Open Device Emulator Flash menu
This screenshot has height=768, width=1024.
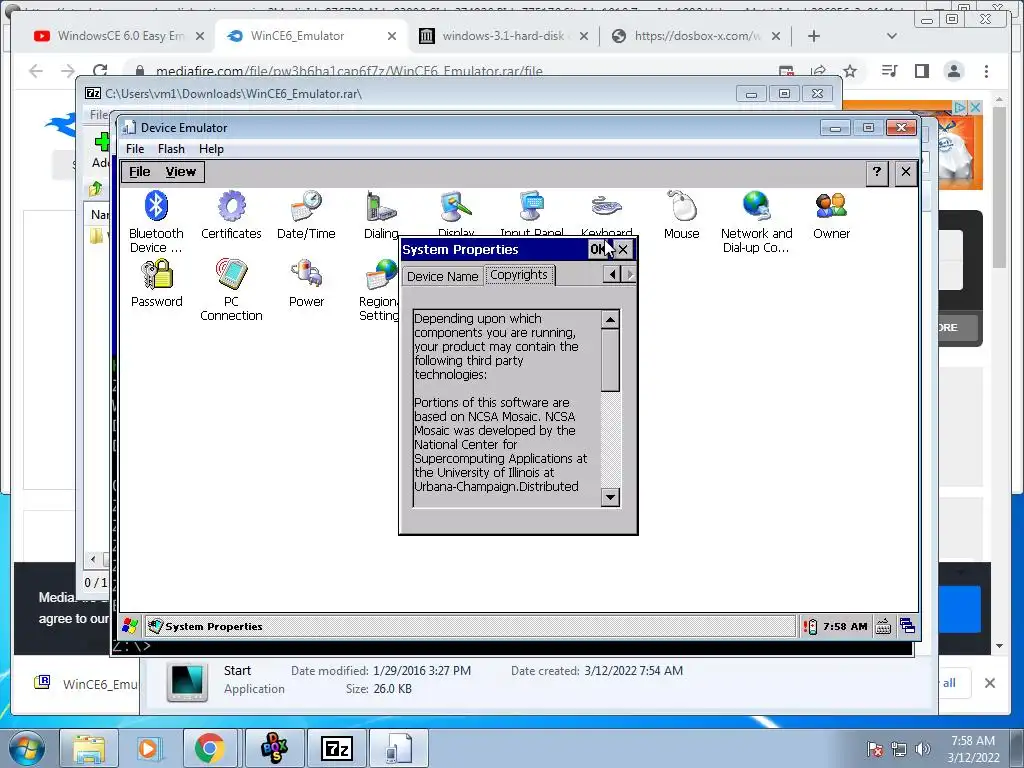tap(171, 149)
